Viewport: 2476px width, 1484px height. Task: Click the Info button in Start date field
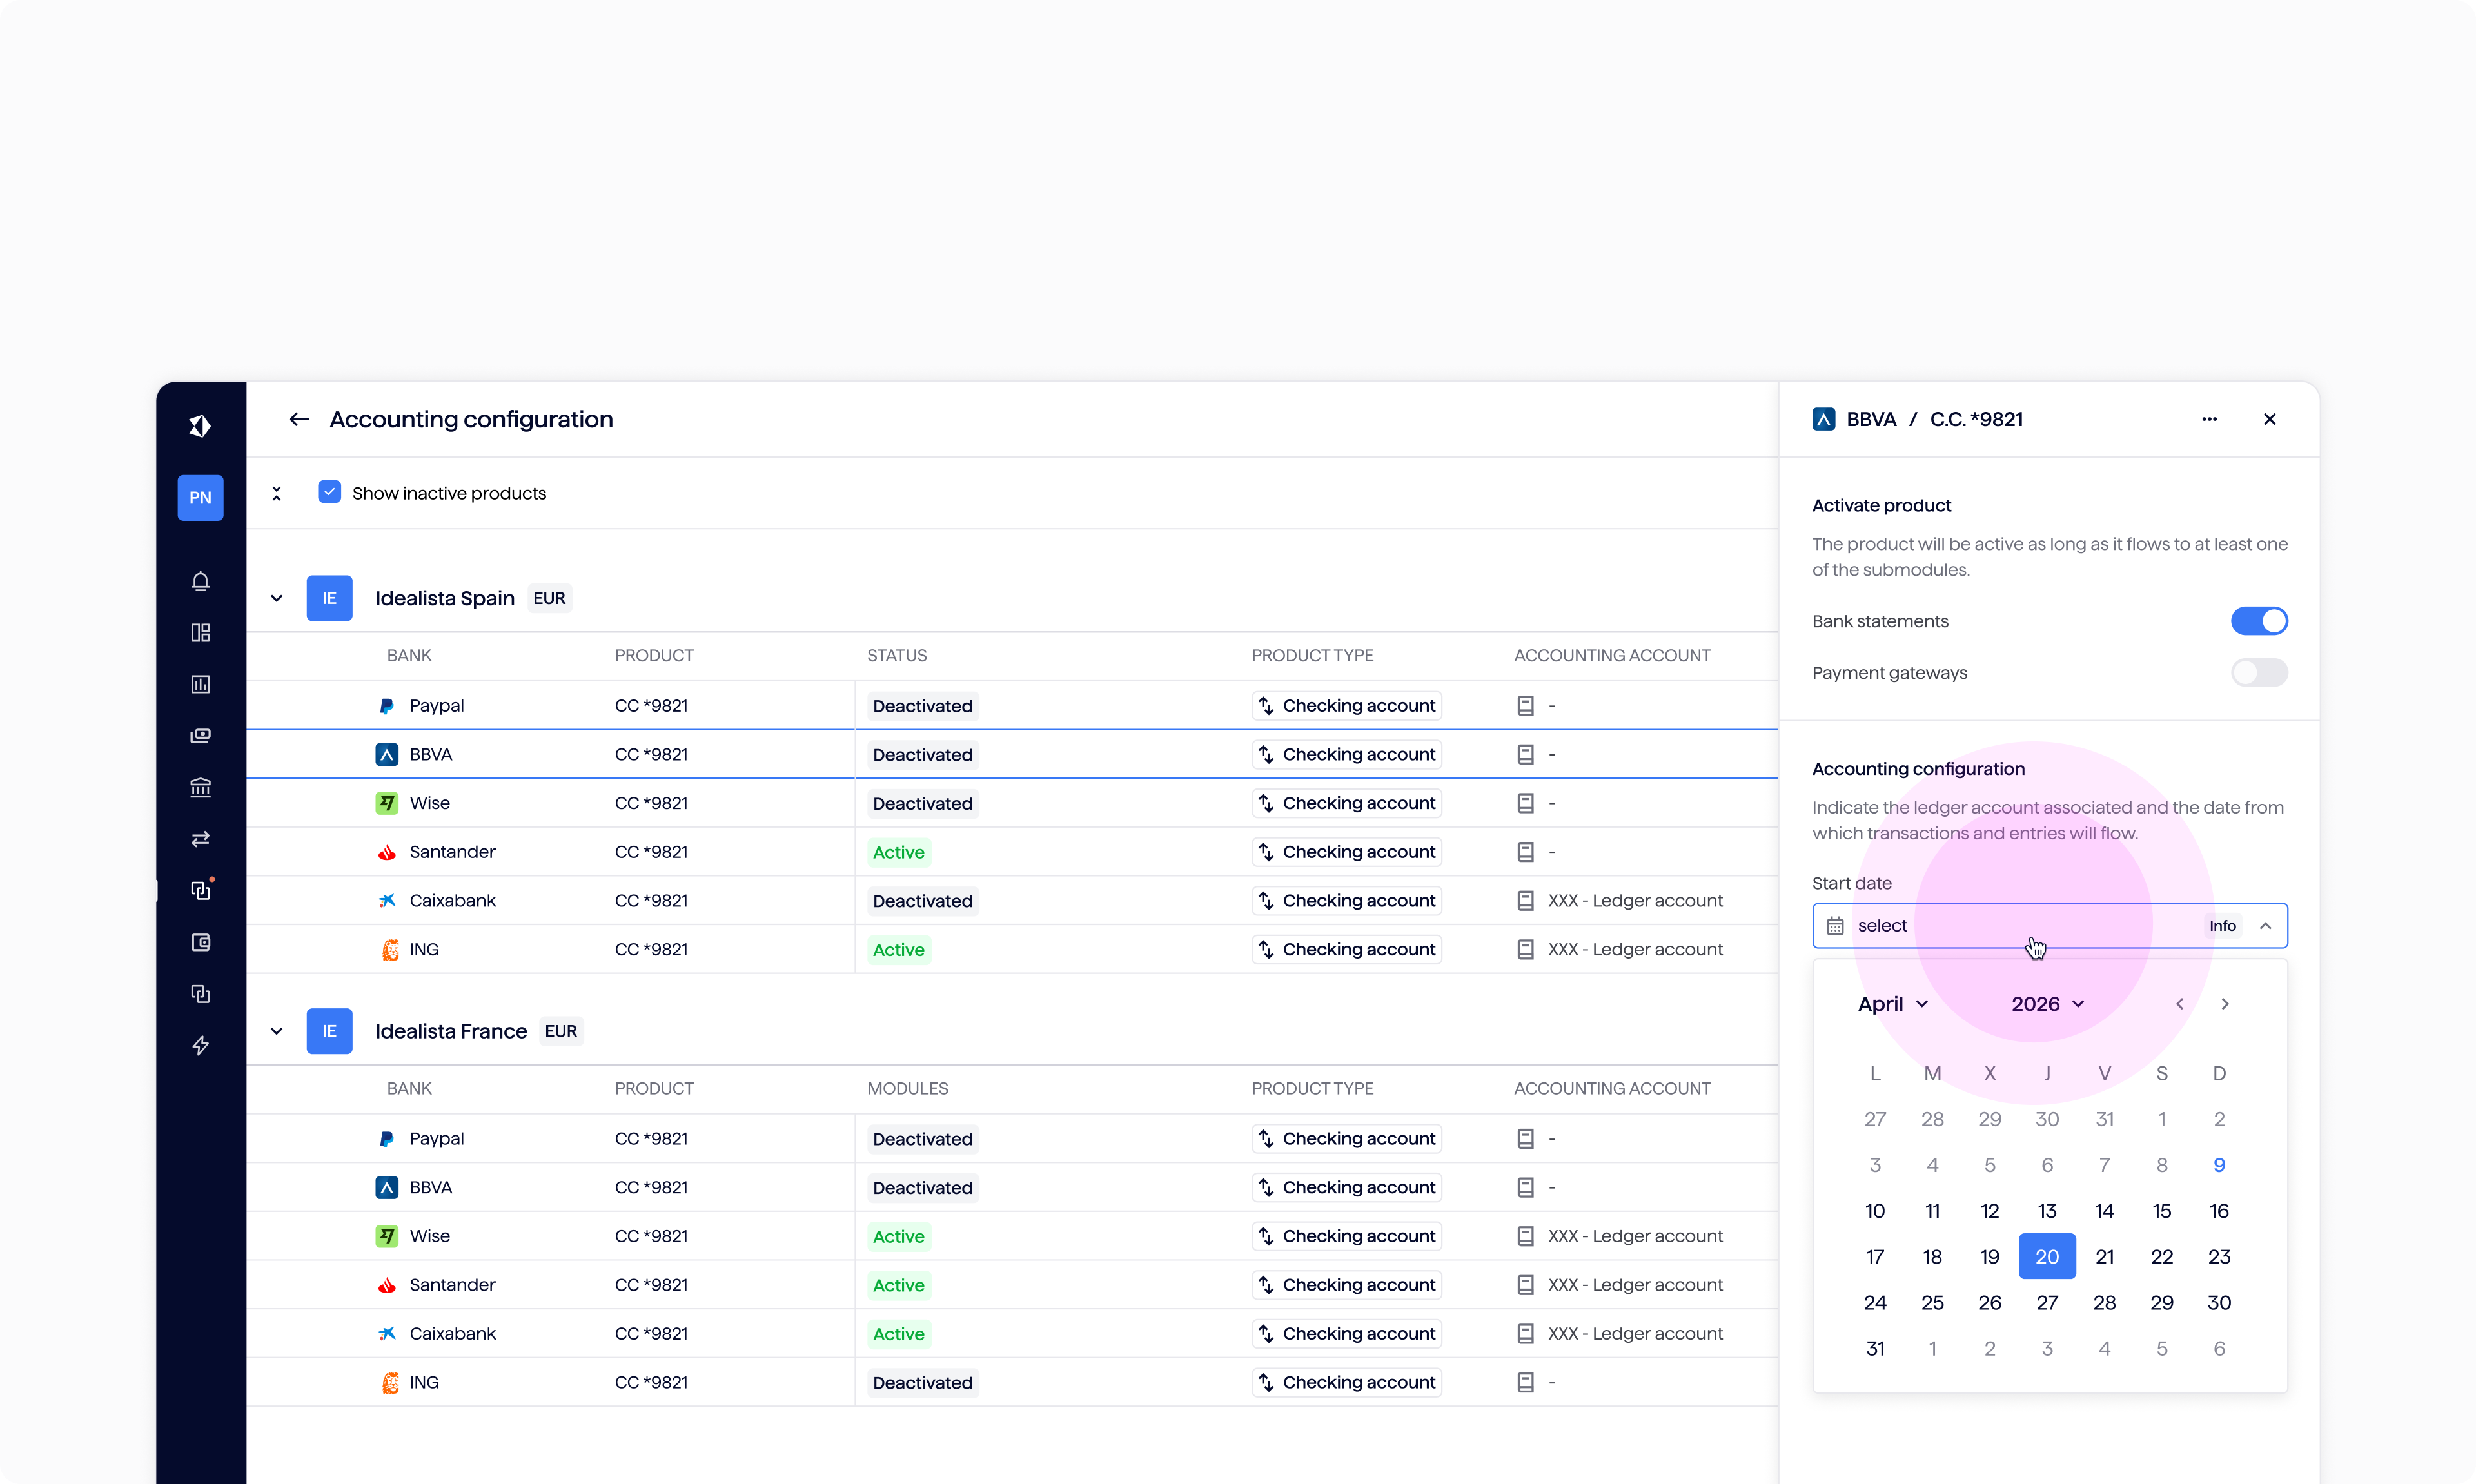(x=2222, y=926)
